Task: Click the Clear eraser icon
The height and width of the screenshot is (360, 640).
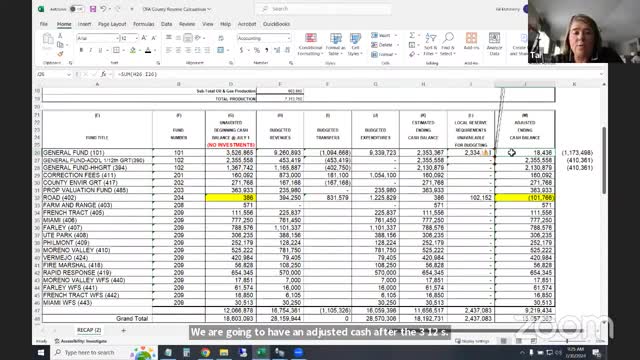Action: coord(412,54)
